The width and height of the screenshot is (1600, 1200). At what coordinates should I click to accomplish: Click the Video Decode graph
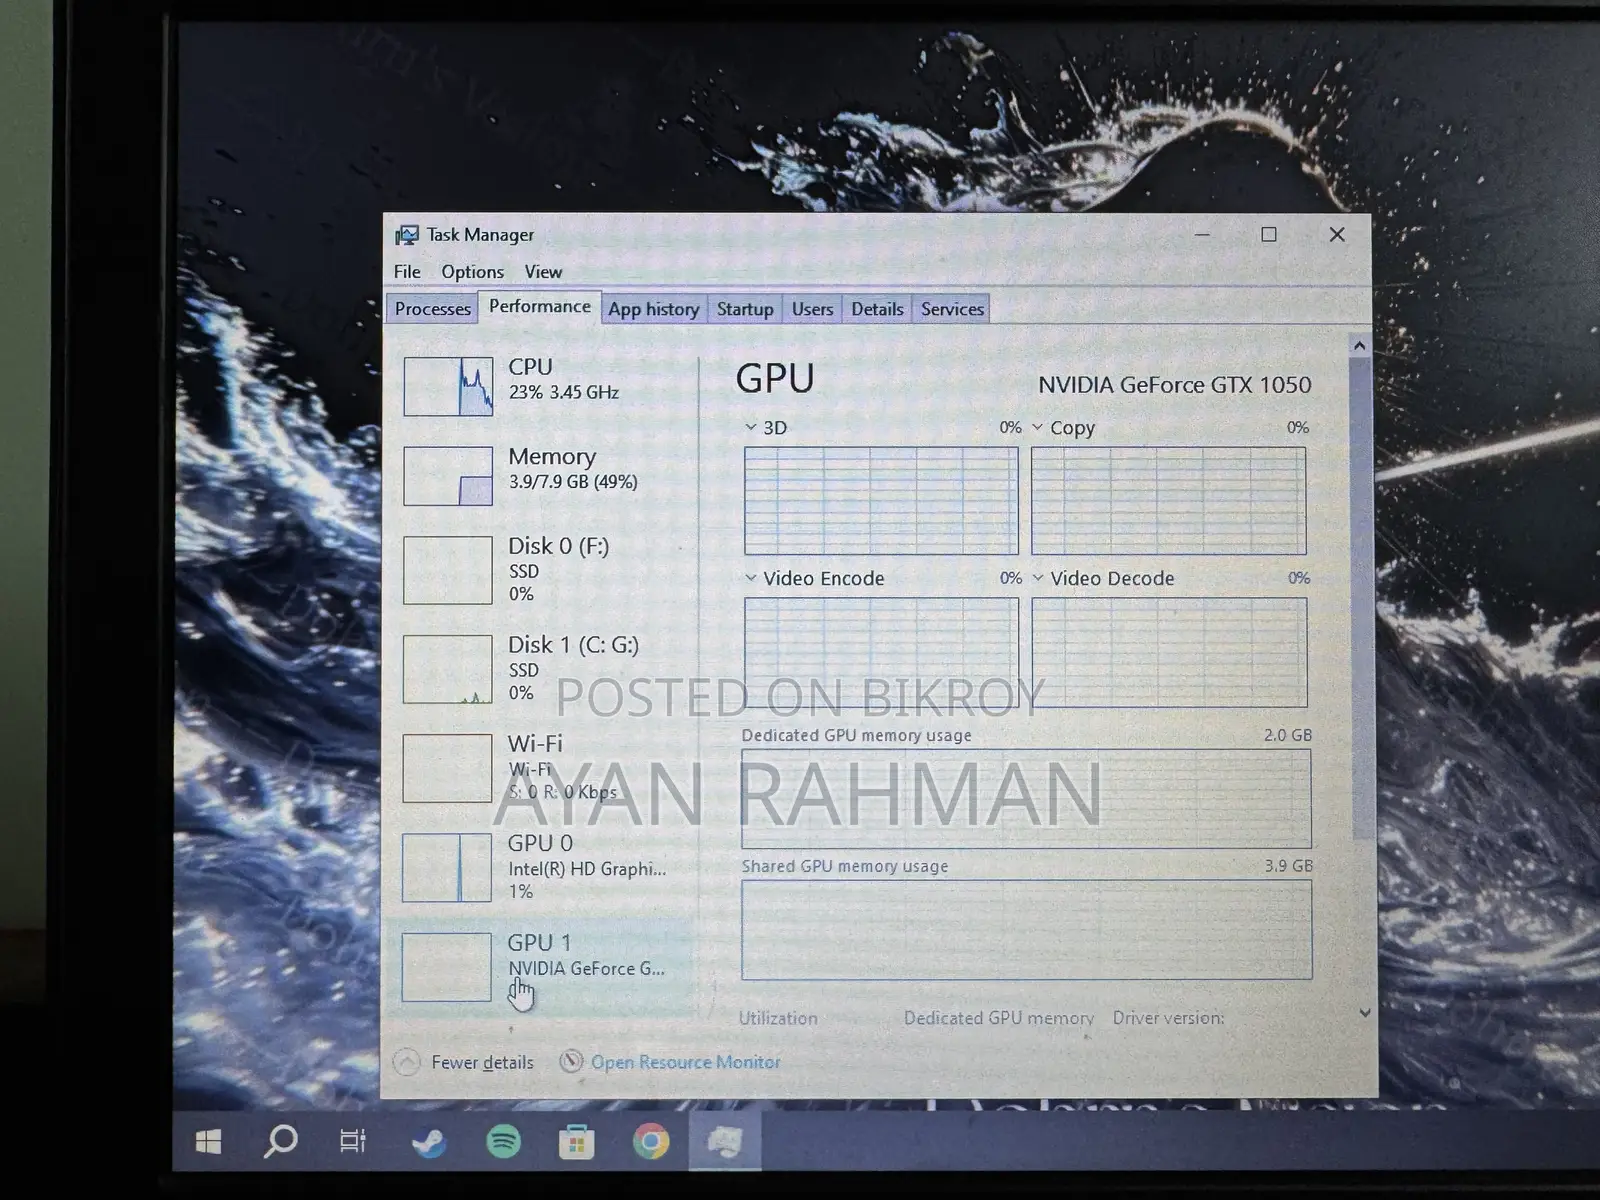(x=1169, y=652)
